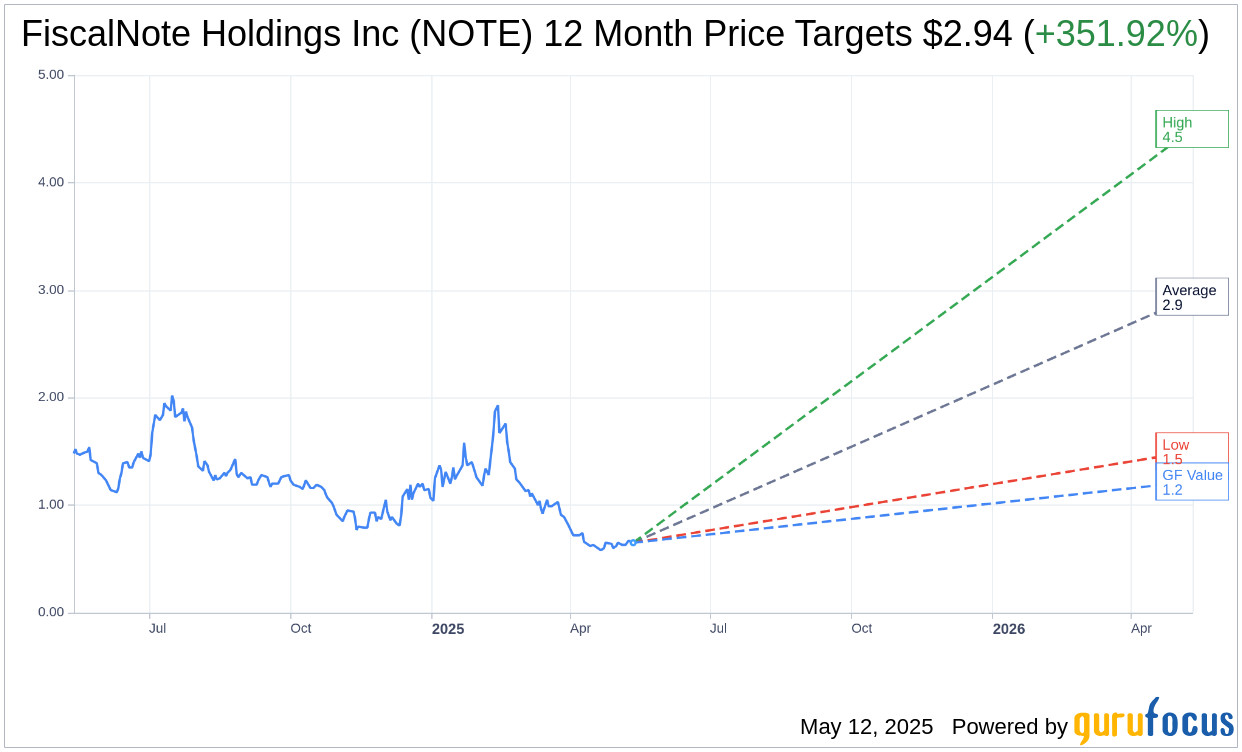
Task: Click the price line peak near 2.00
Action: pos(172,397)
